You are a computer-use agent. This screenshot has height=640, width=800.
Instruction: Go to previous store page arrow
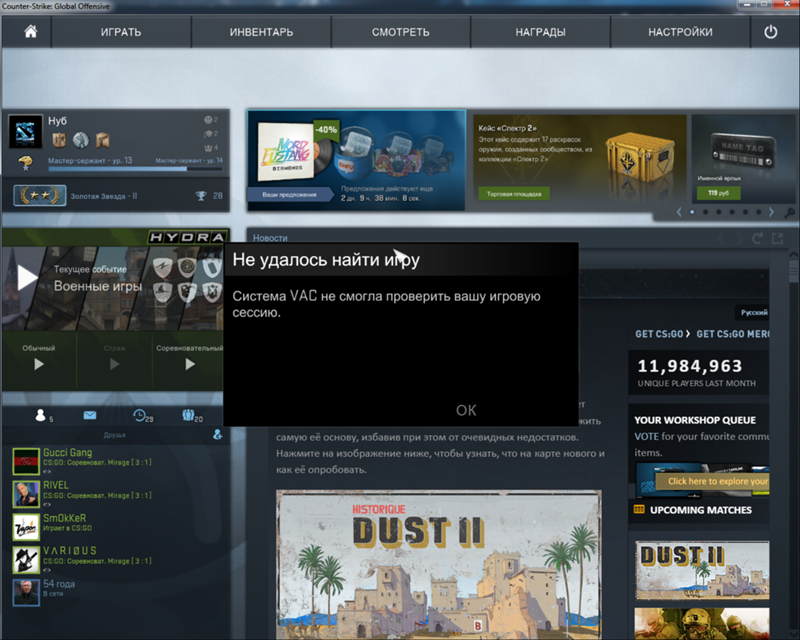pos(679,212)
